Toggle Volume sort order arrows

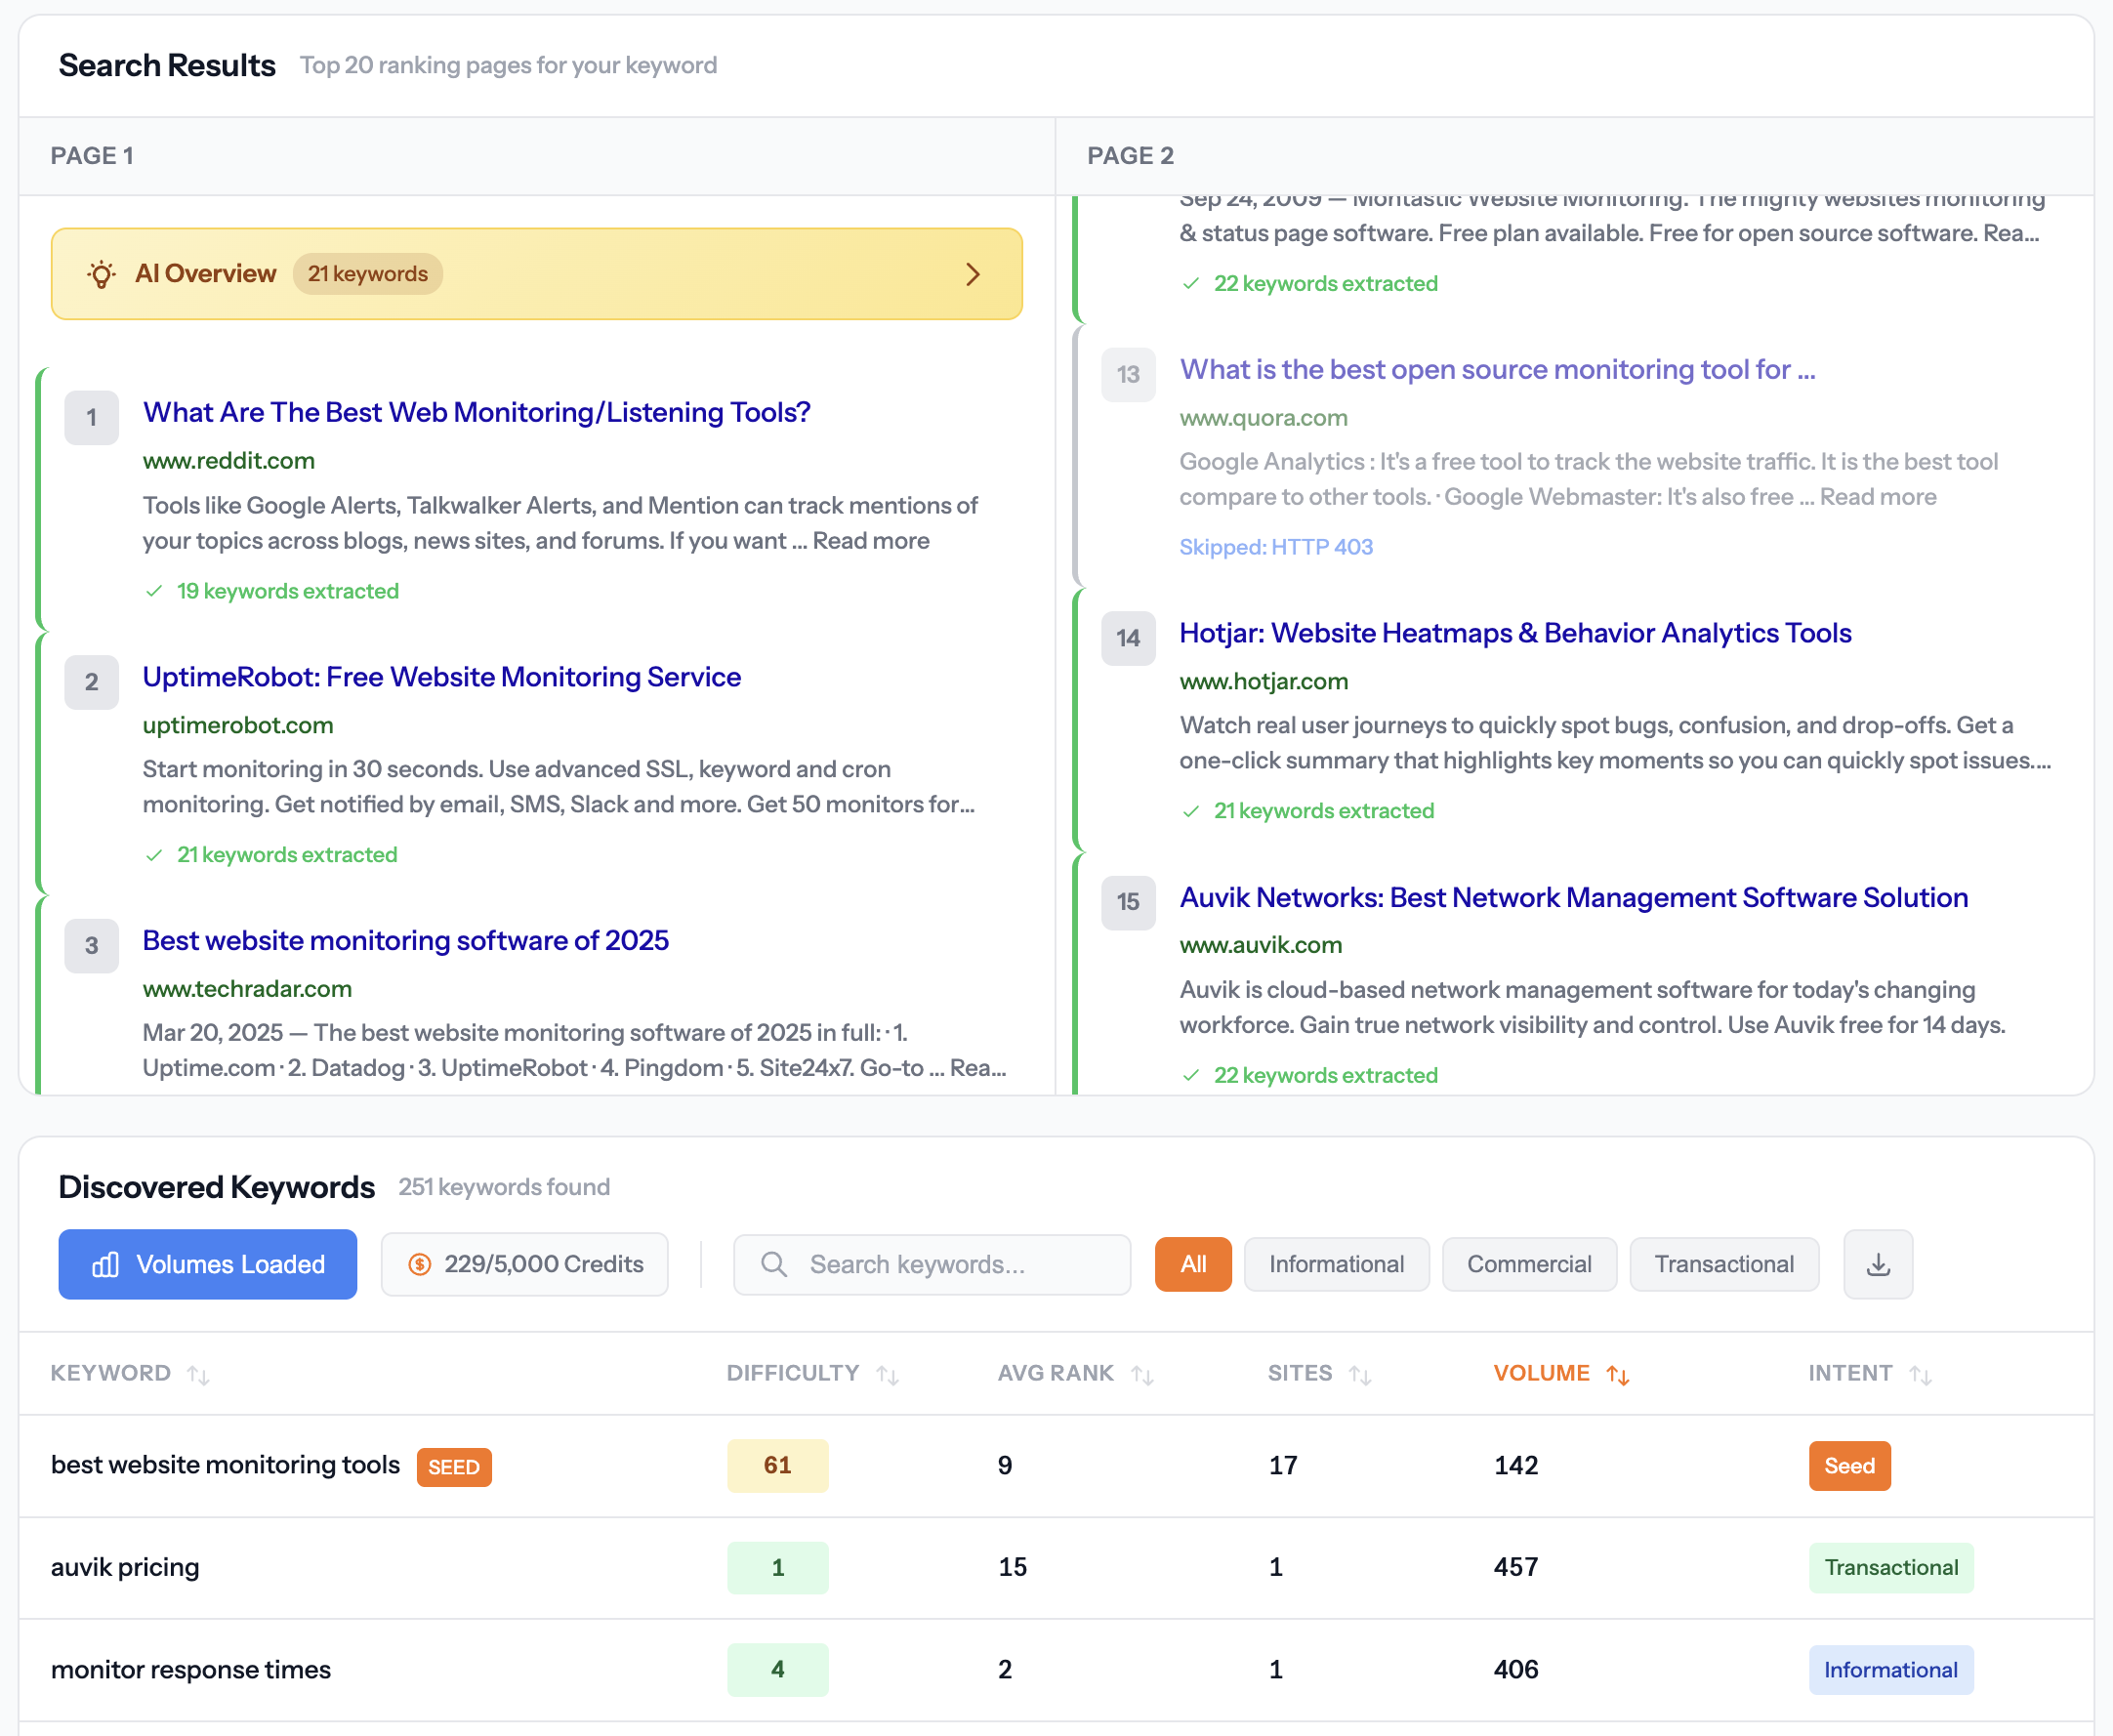coord(1618,1375)
